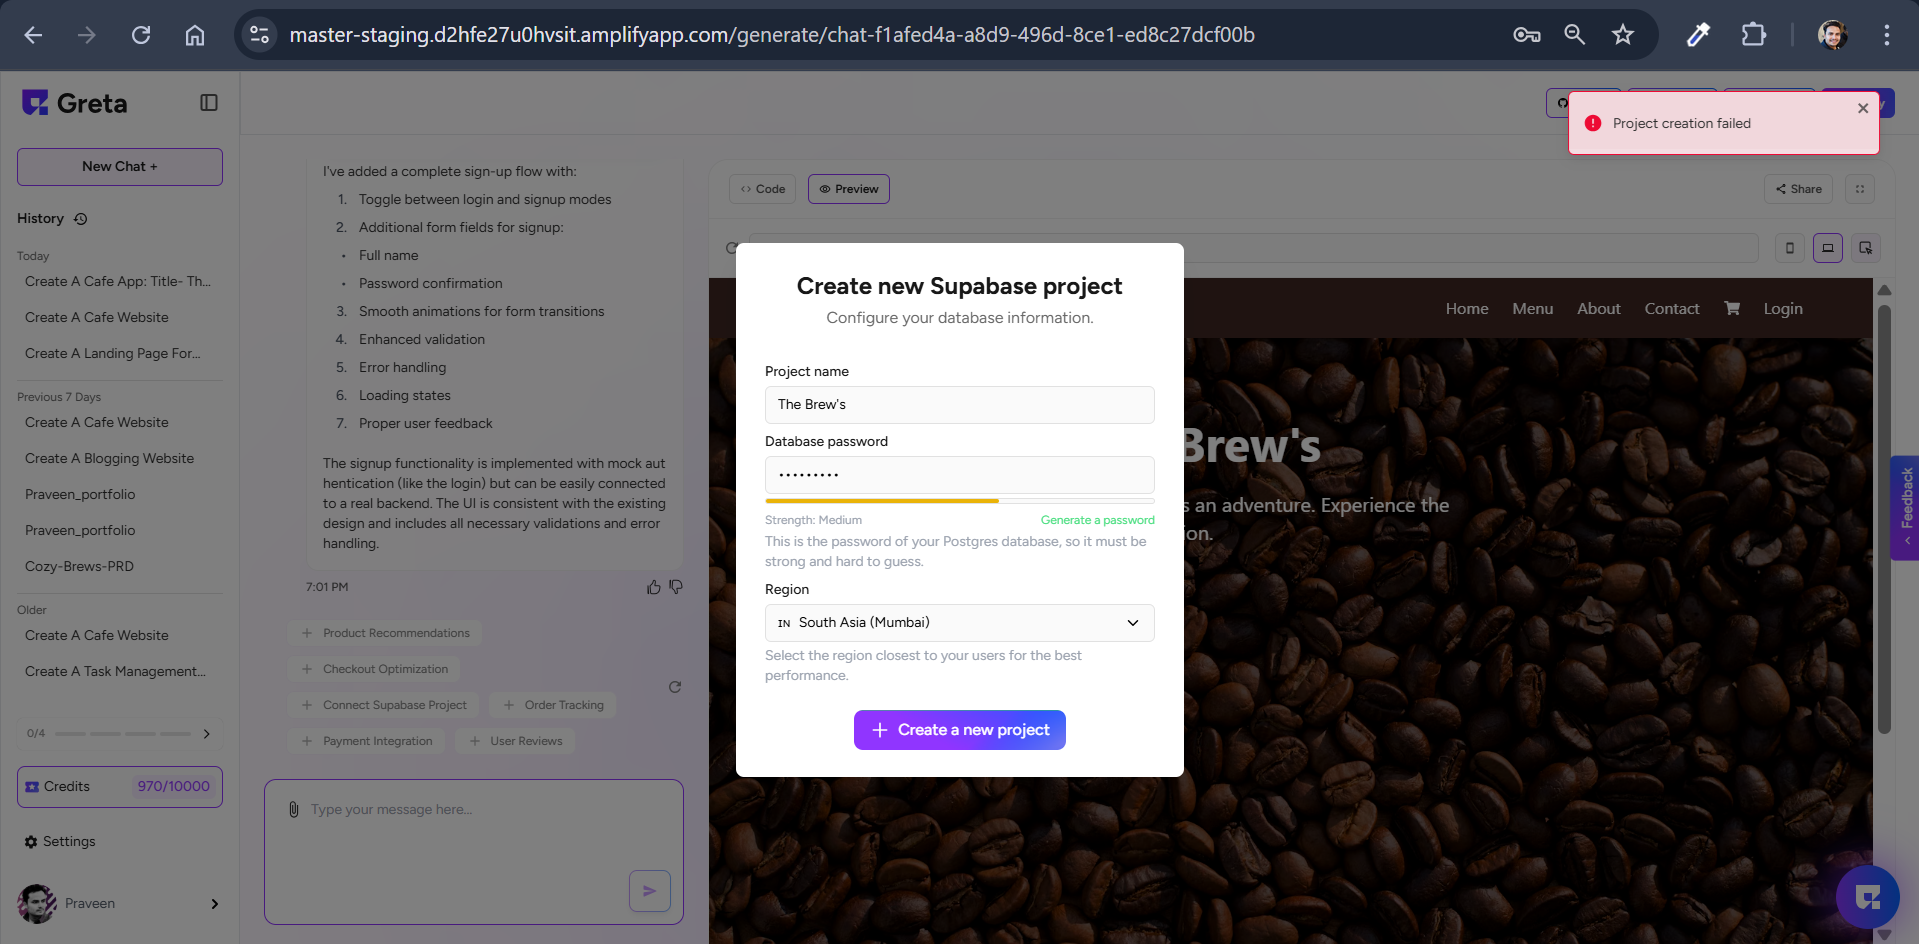Open chat Create A Task Management

click(x=115, y=672)
